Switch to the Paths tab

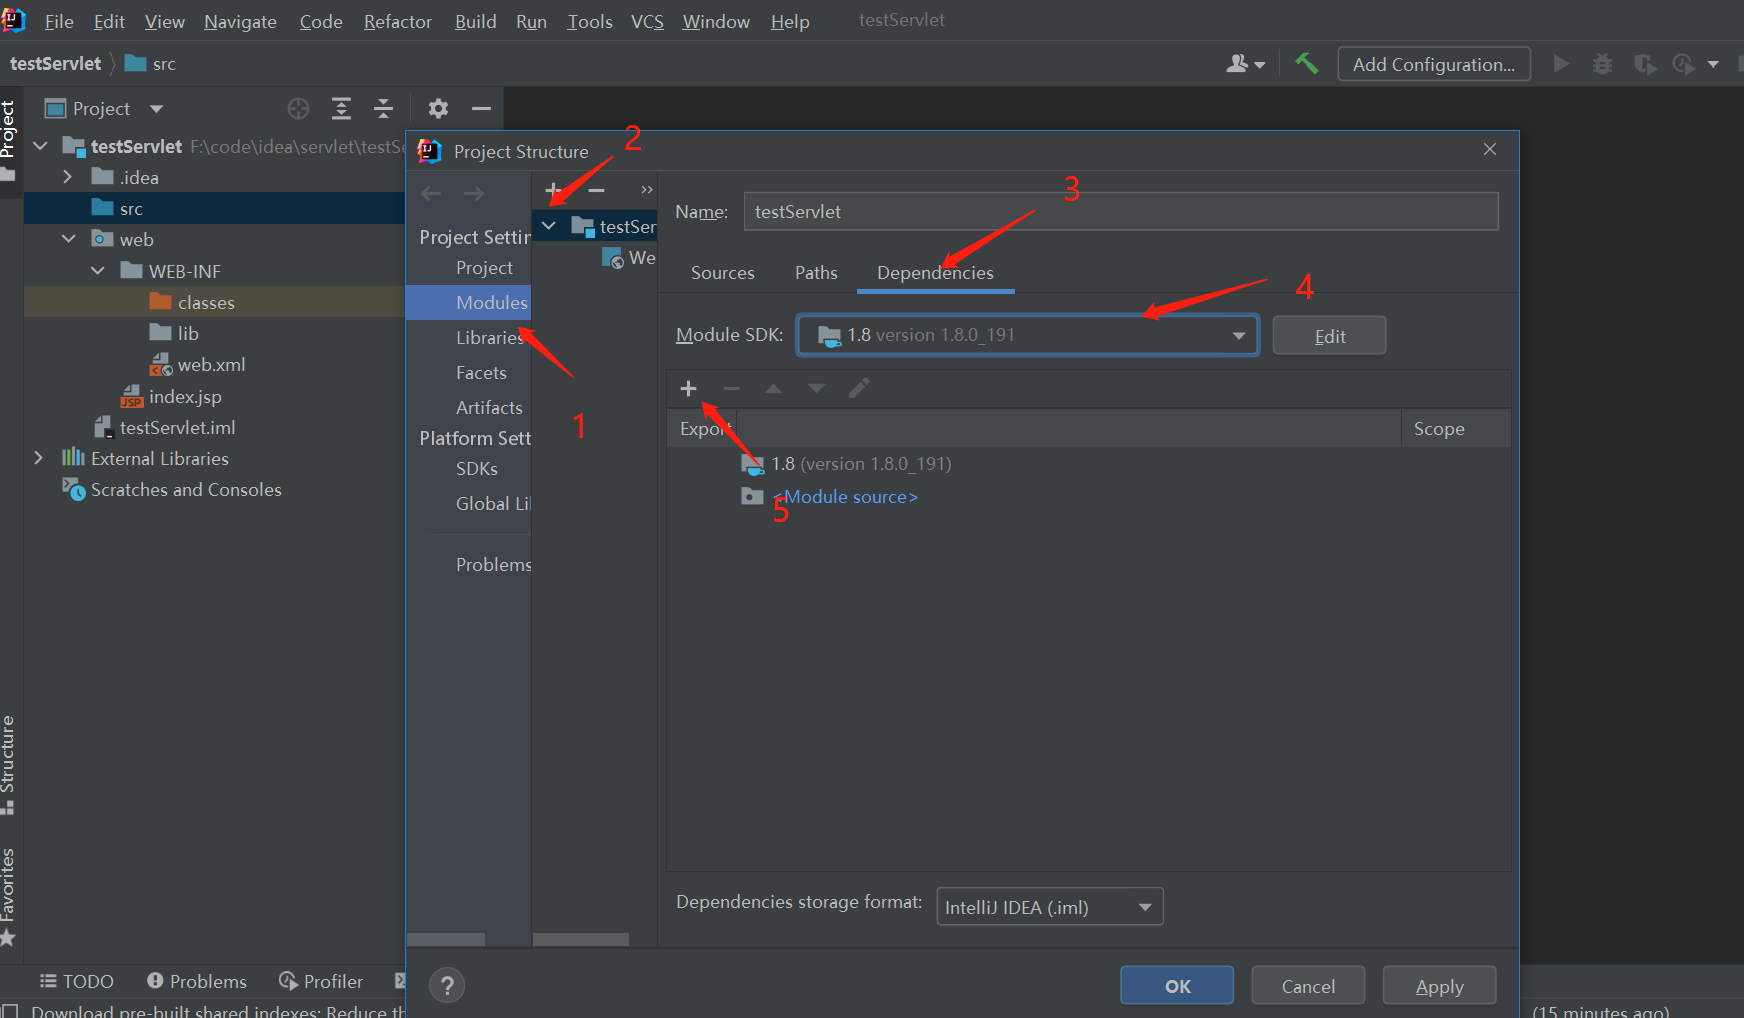[x=816, y=273]
